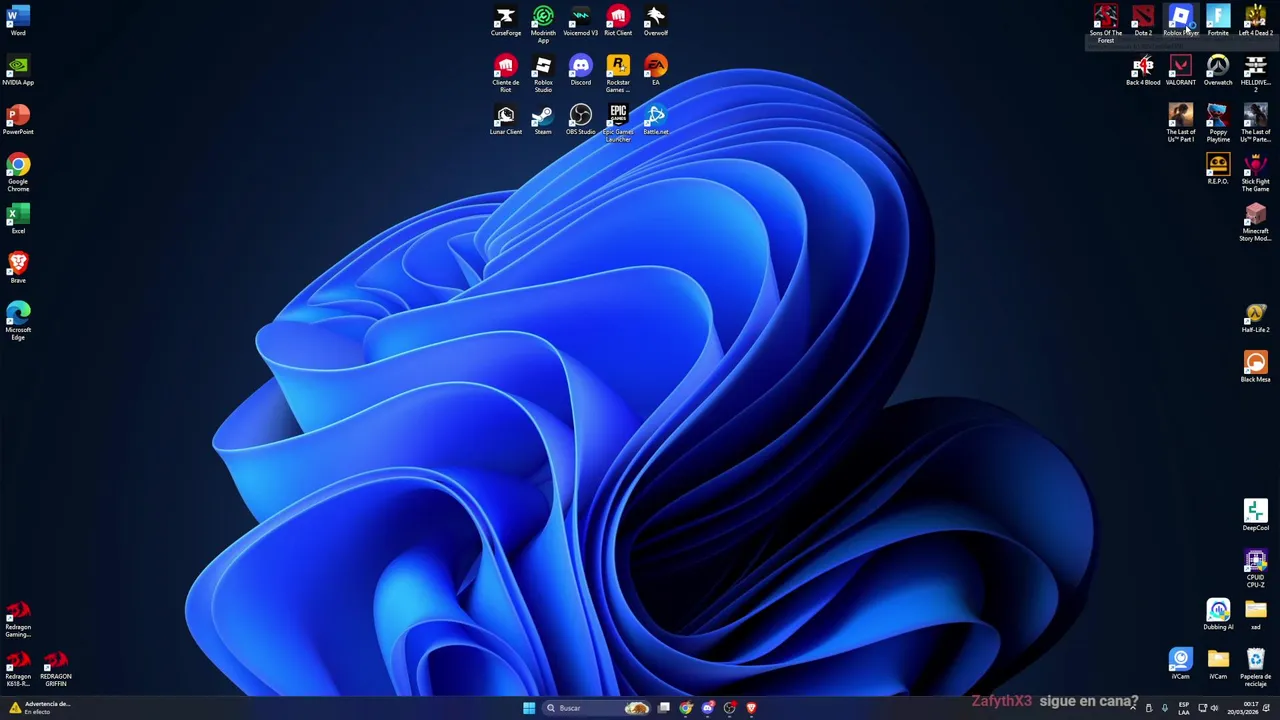
Task: Select the Black Mesa desktop icon
Action: 1255,368
